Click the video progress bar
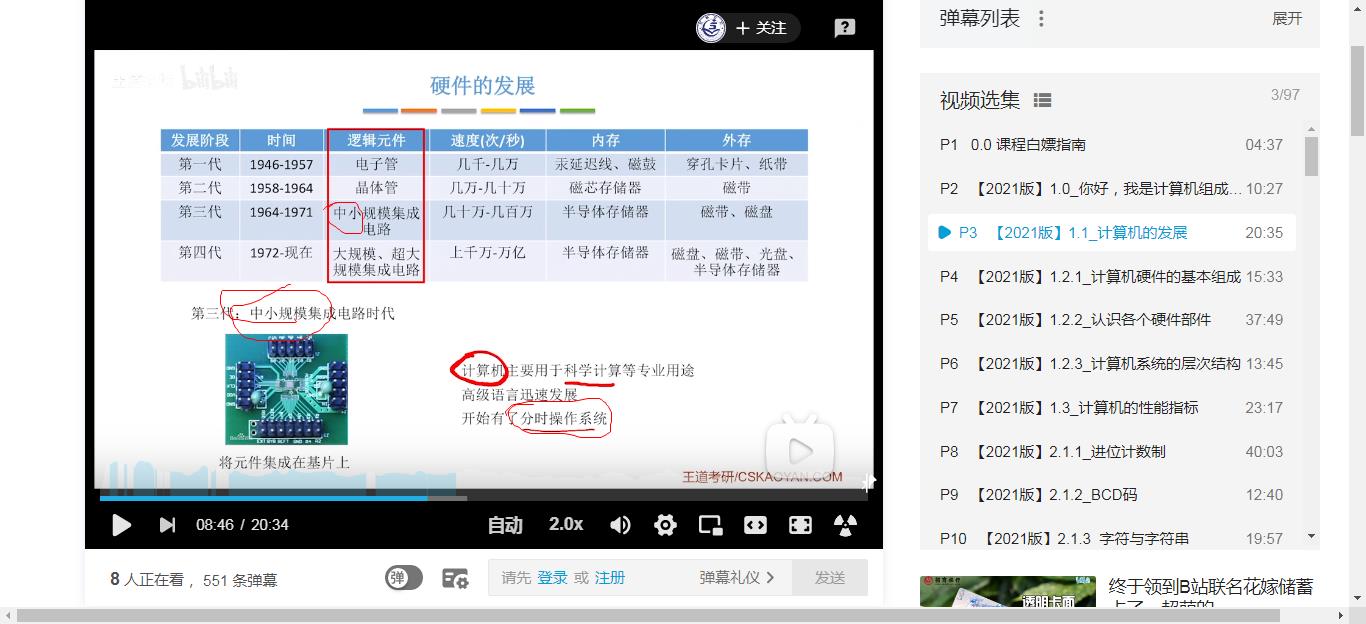Screen dimensions: 1366x624 [484, 497]
